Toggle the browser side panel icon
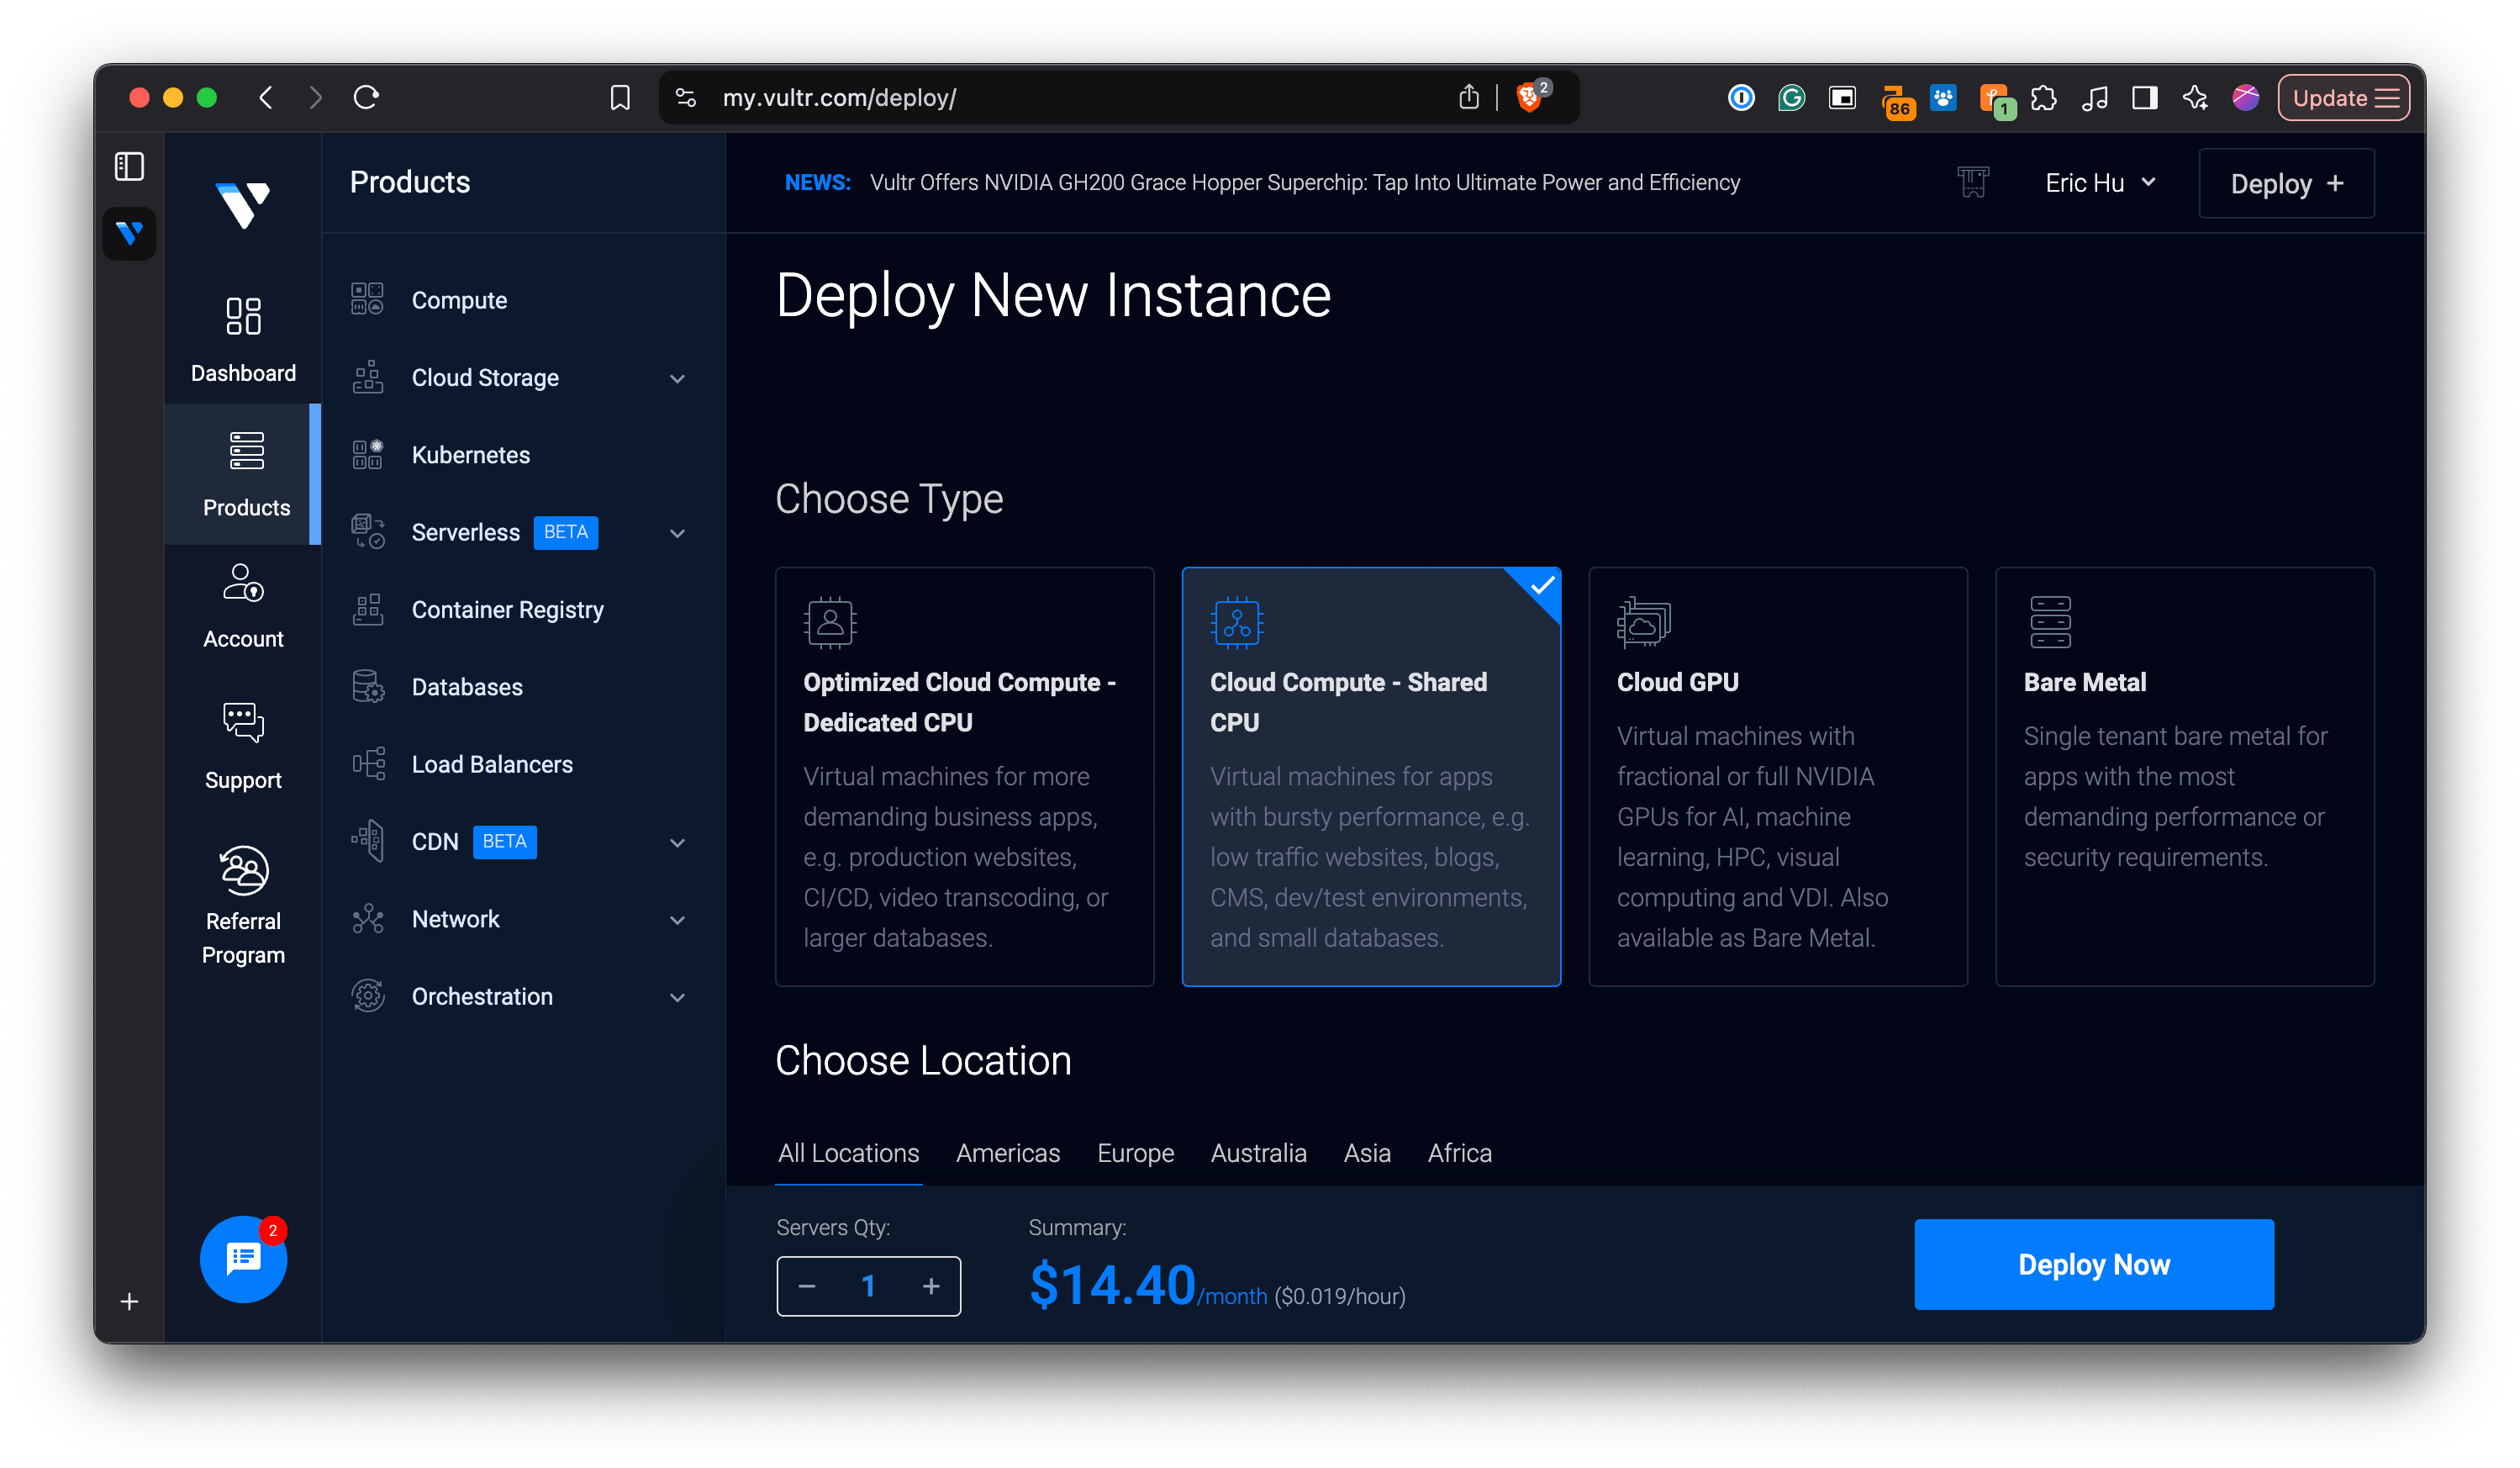2520x1468 pixels. coord(2144,97)
